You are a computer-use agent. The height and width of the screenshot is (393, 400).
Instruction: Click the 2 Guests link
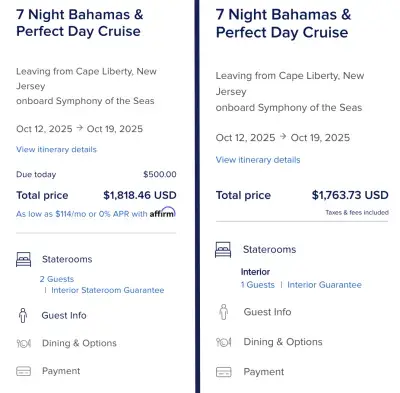click(57, 279)
